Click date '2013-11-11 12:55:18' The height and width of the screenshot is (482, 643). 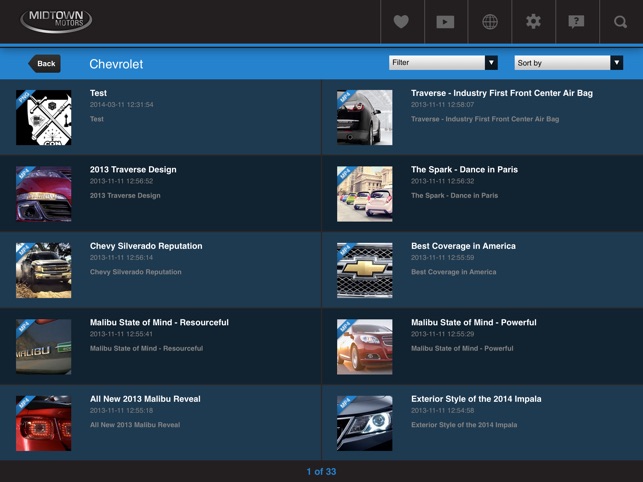121,410
